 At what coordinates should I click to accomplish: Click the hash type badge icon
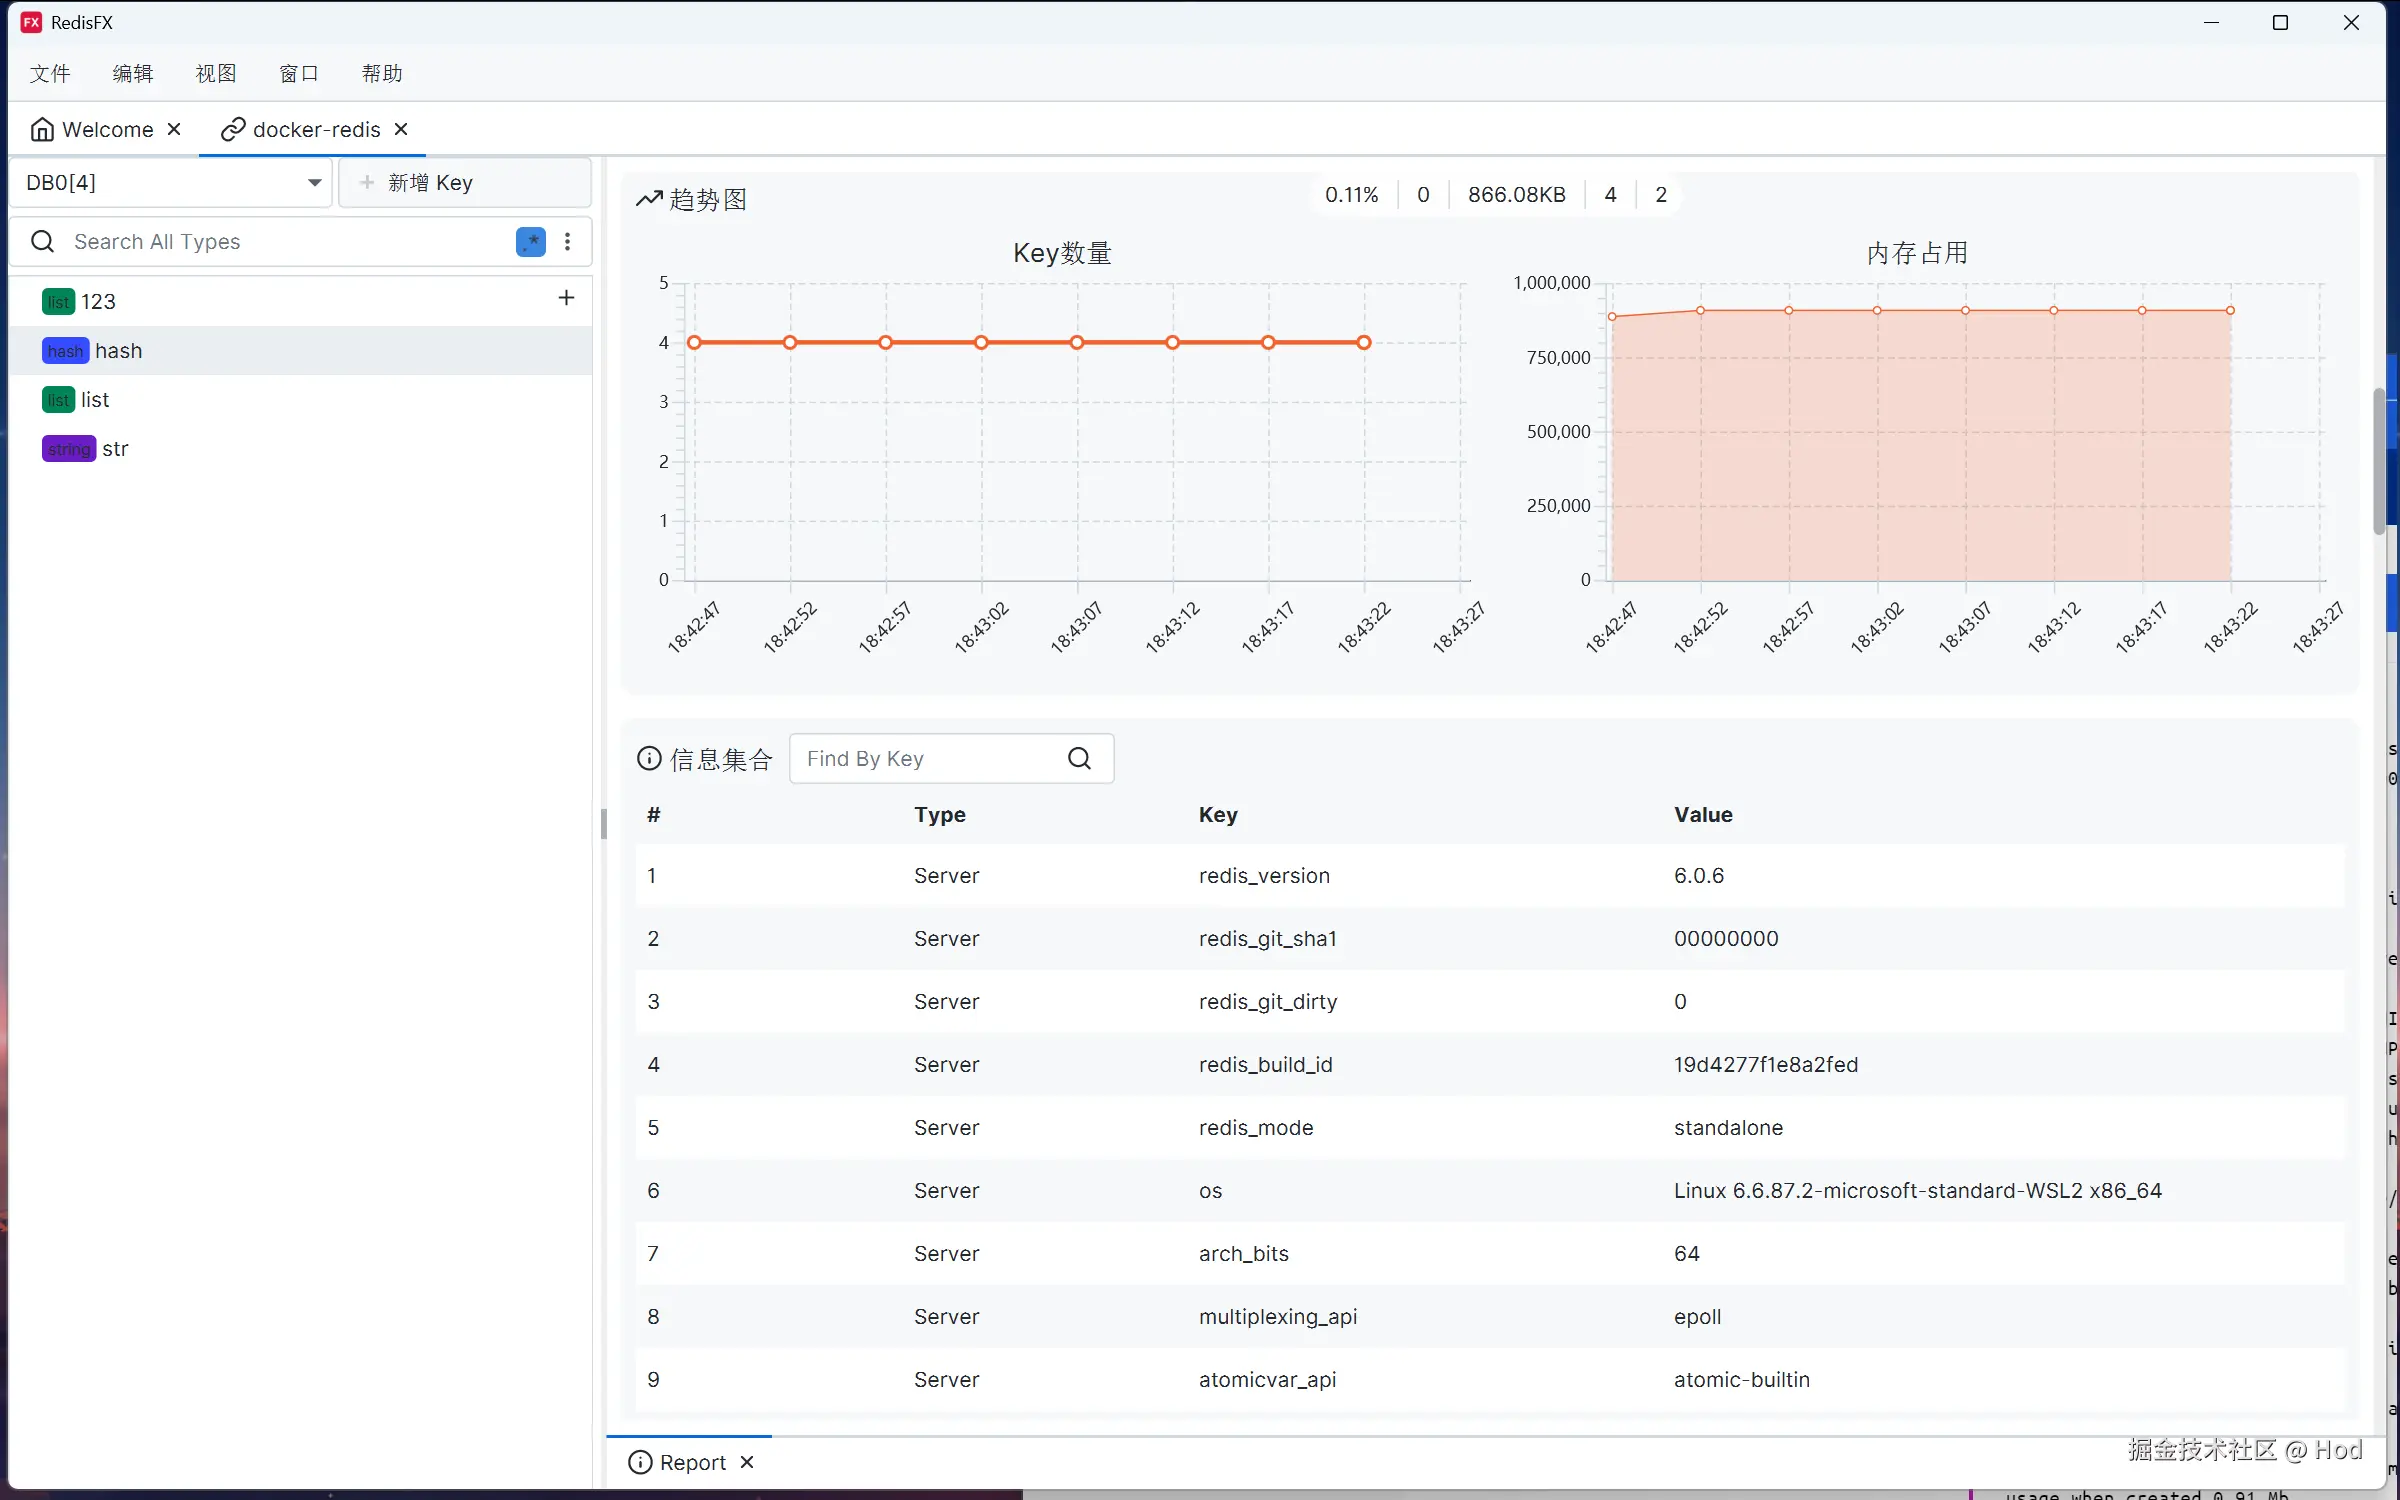65,351
